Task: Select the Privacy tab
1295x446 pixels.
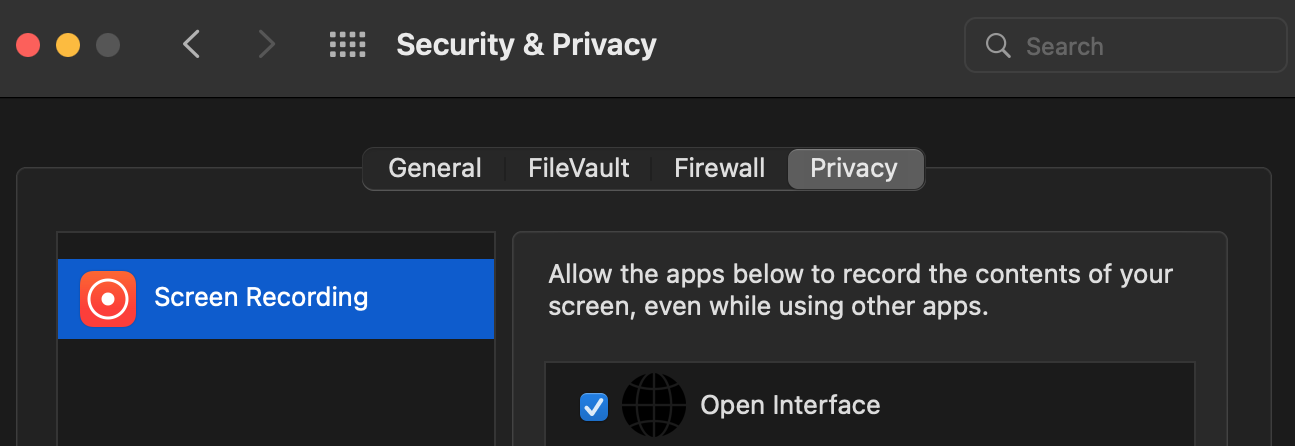Action: tap(854, 168)
